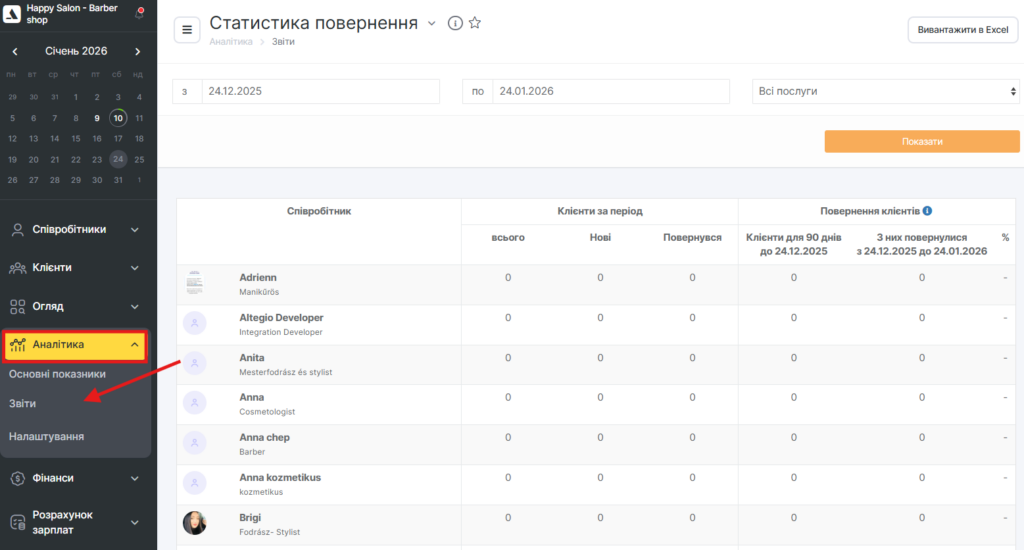Toggle the hamburger sidebar menu button
The height and width of the screenshot is (550, 1024).
[187, 30]
